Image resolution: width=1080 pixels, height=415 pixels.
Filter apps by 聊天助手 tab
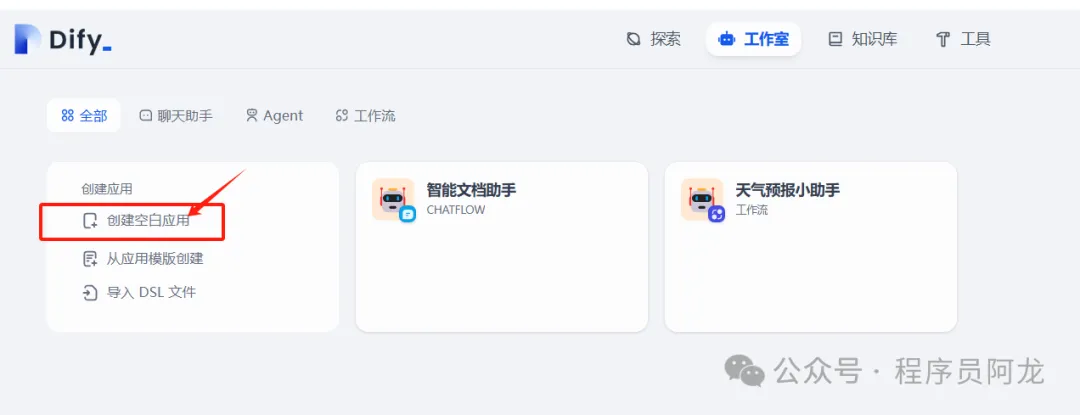(x=176, y=116)
